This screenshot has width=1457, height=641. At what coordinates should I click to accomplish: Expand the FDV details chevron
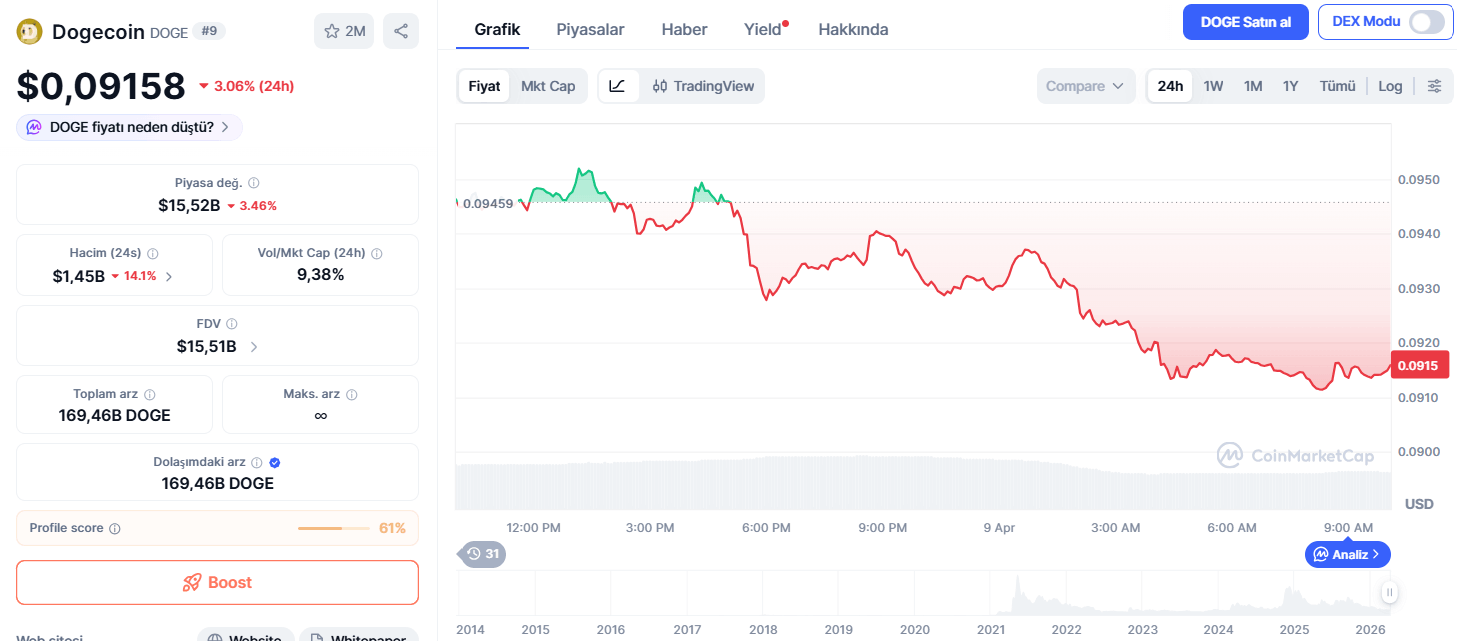click(252, 346)
